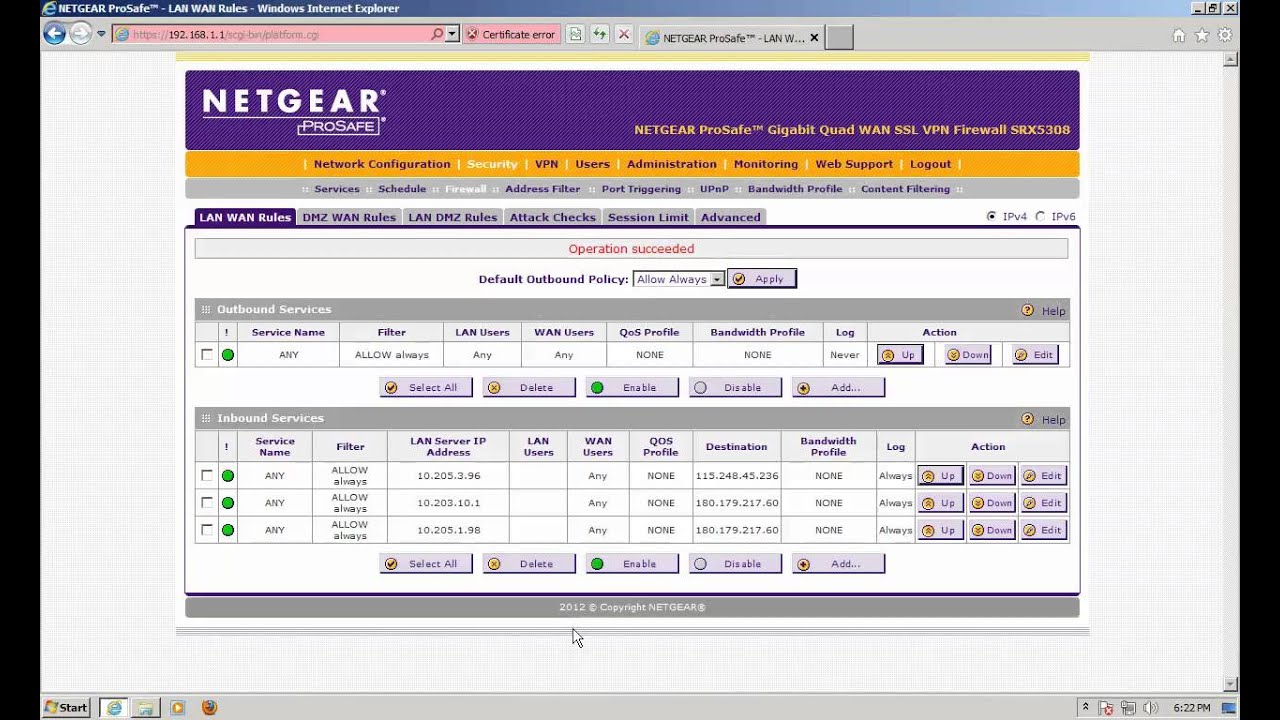Click Edit for the outbound ANY rule
1280x720 pixels.
click(x=1035, y=355)
